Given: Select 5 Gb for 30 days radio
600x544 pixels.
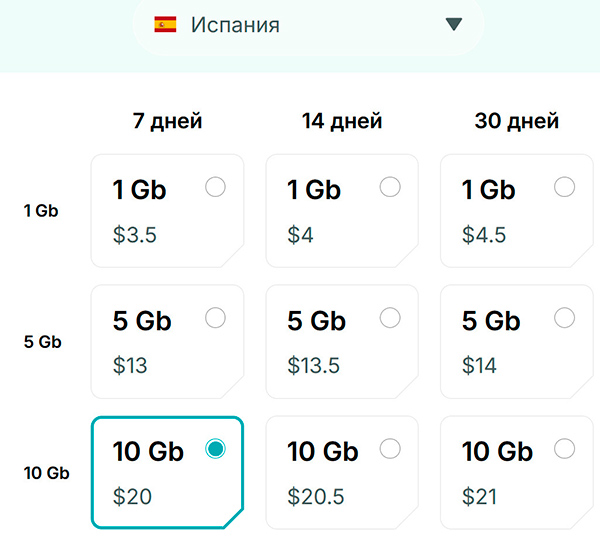Looking at the screenshot, I should tap(564, 318).
